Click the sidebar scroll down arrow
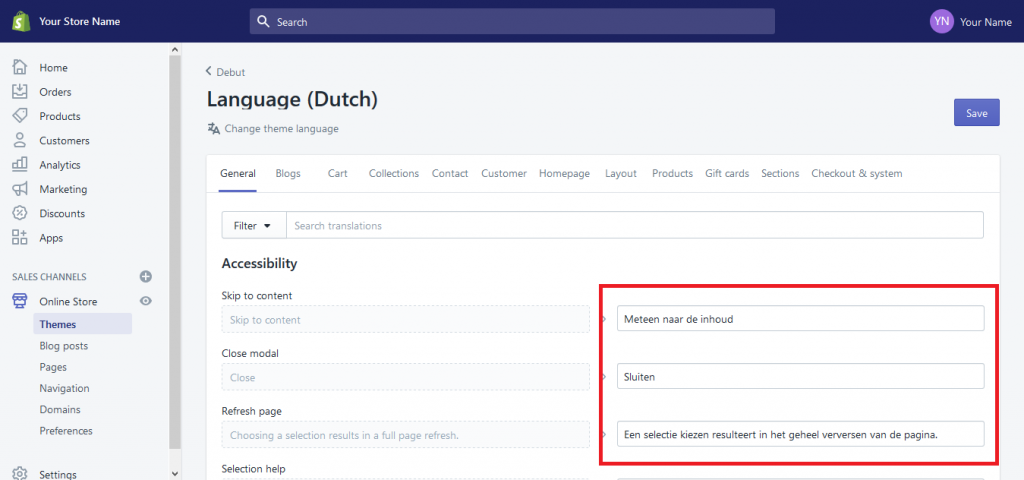The width and height of the screenshot is (1024, 480). (174, 472)
